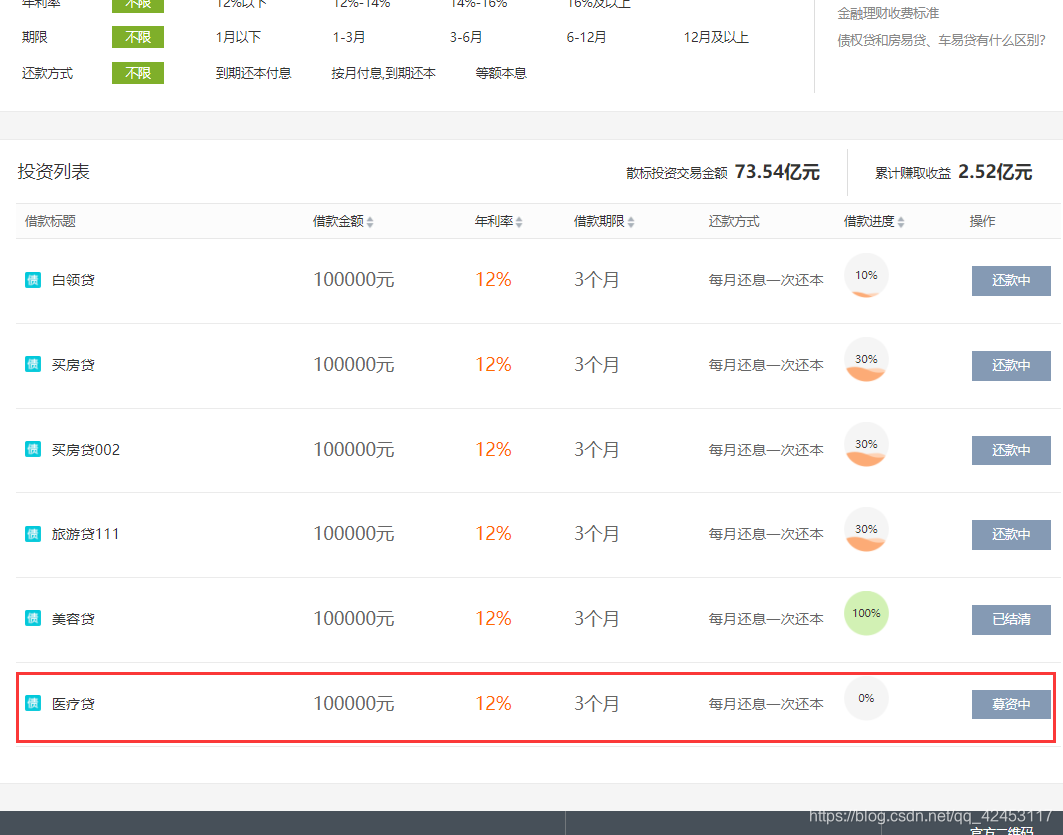Open the 美容贷 loan title
The width and height of the screenshot is (1063, 835).
[x=73, y=619]
